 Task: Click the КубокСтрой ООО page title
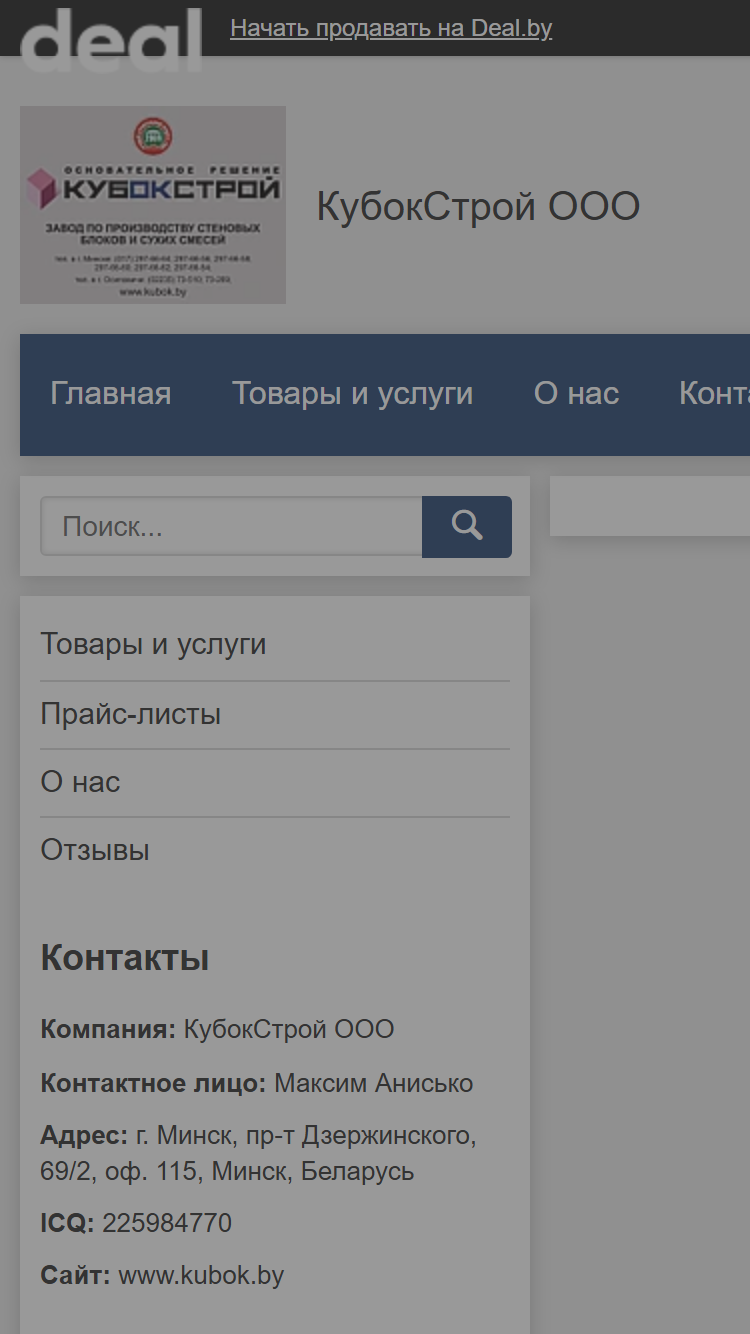click(478, 207)
